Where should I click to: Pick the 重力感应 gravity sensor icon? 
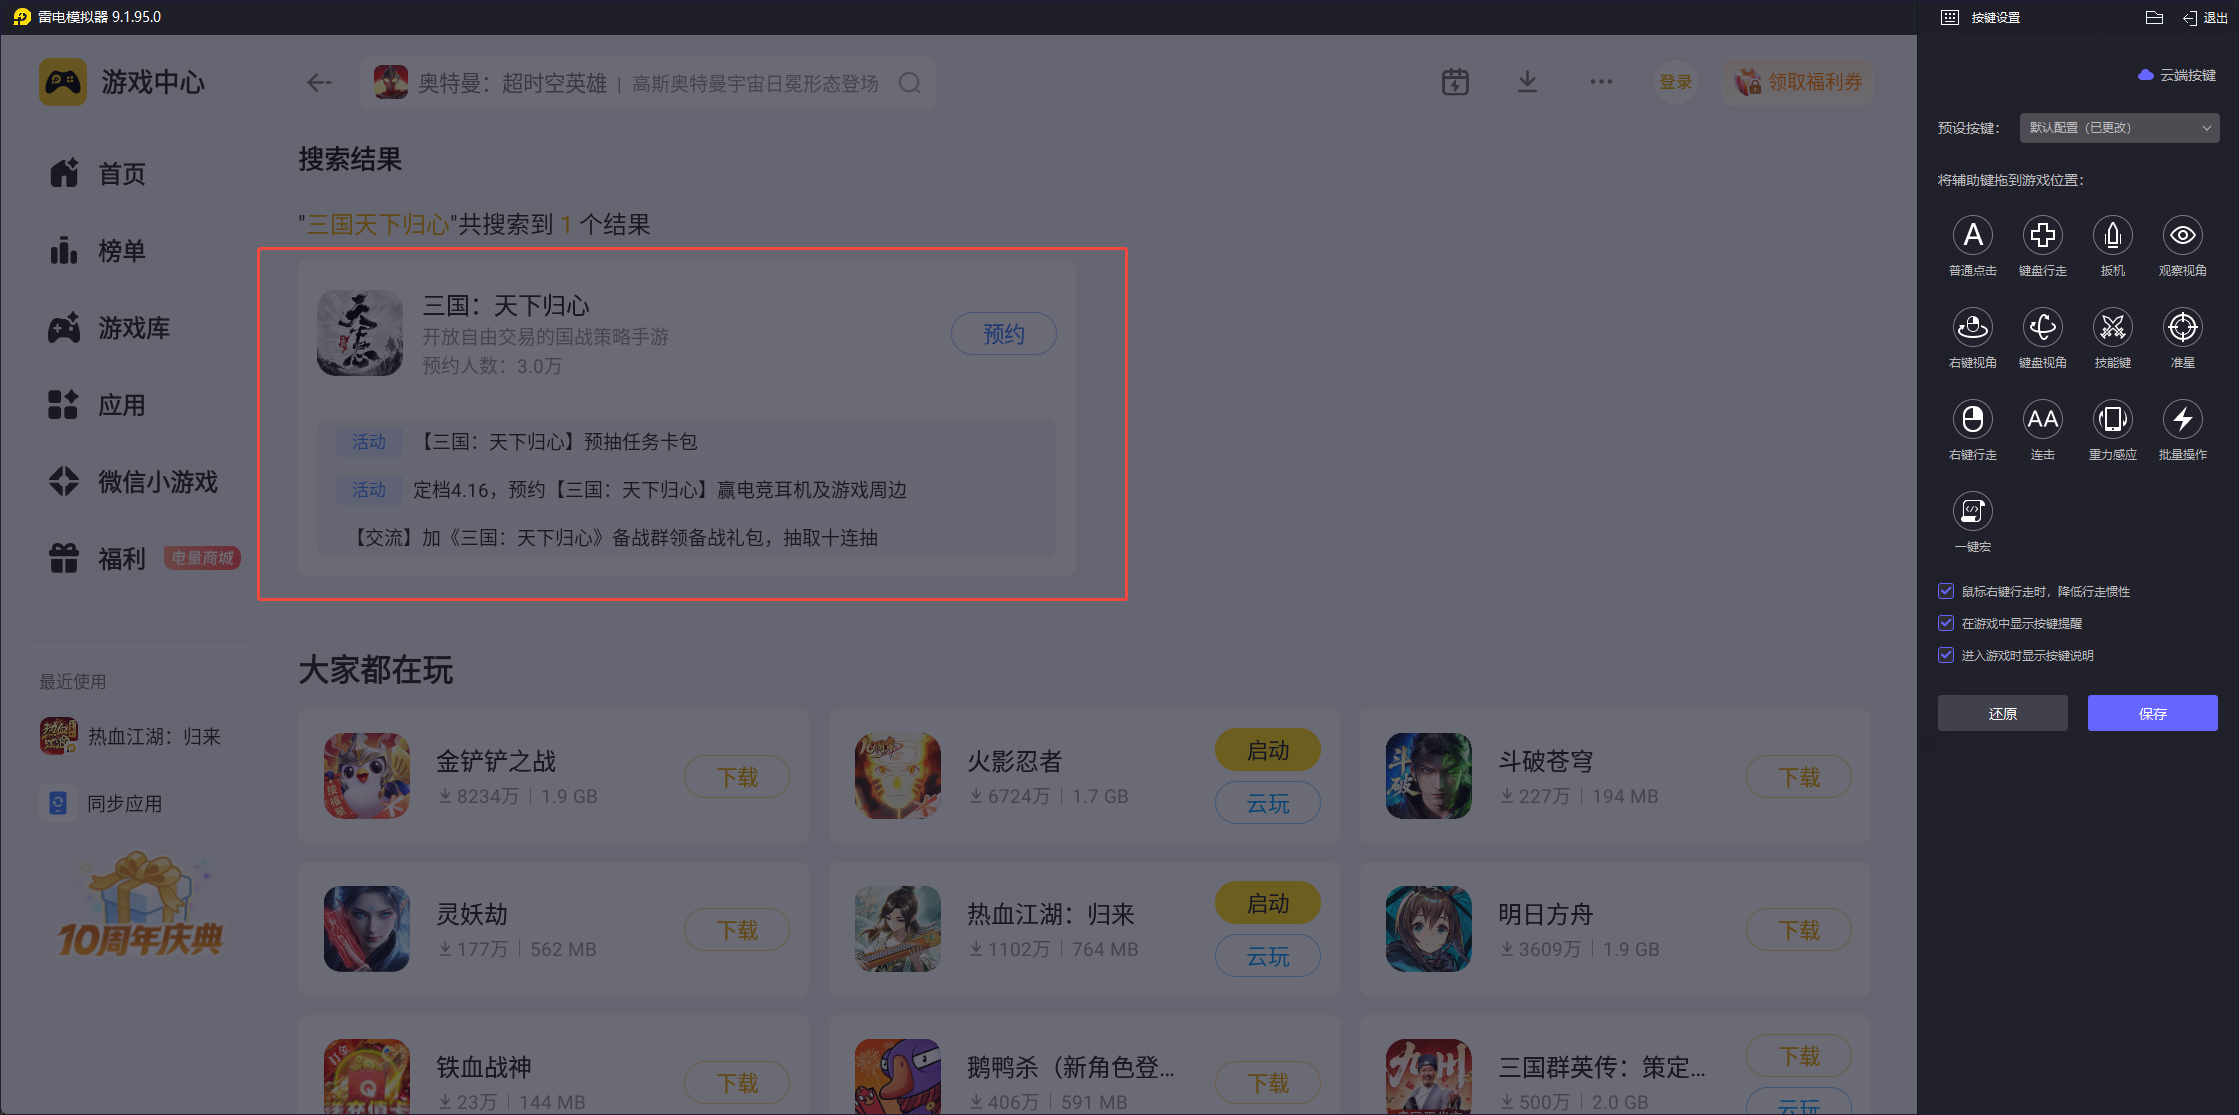(2112, 420)
